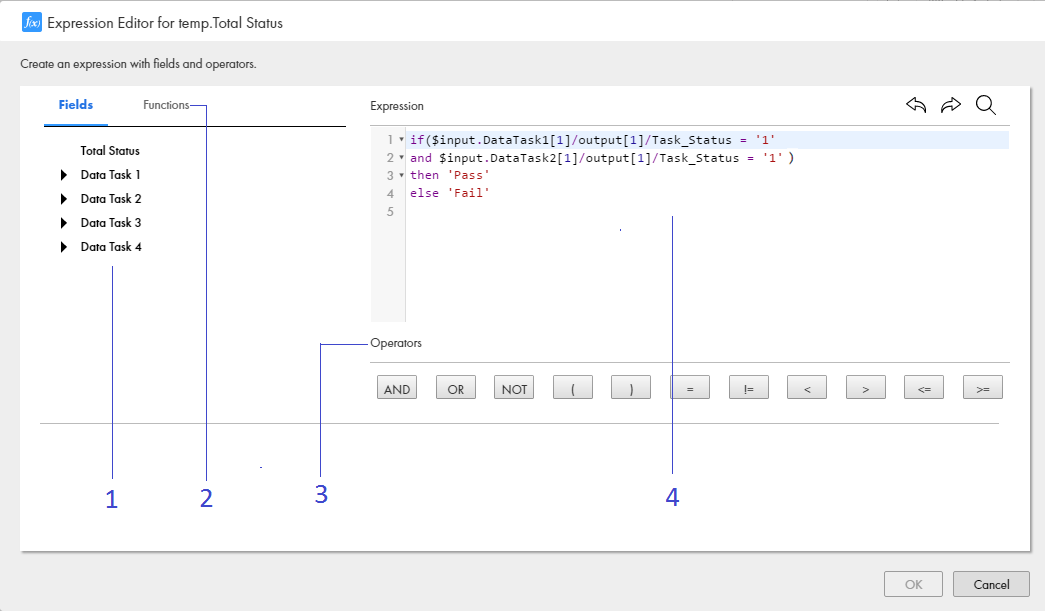Viewport: 1049px width, 611px height.
Task: Click the f(x) Expression Editor icon
Action: [x=31, y=22]
